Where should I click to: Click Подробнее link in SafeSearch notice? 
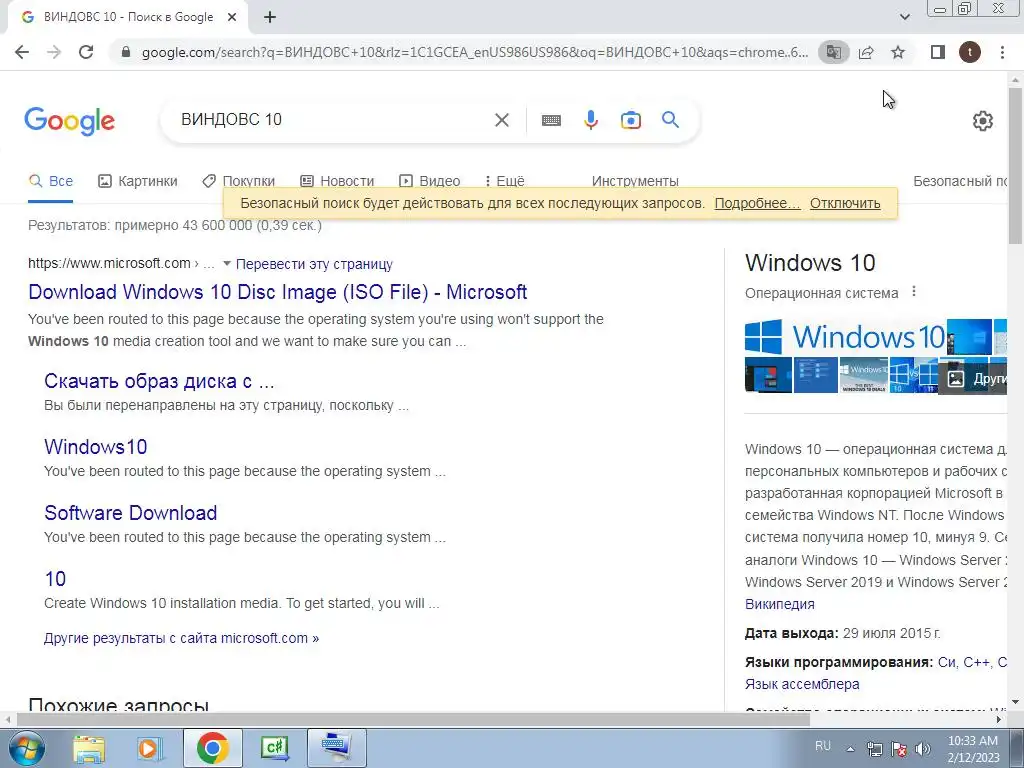(757, 203)
